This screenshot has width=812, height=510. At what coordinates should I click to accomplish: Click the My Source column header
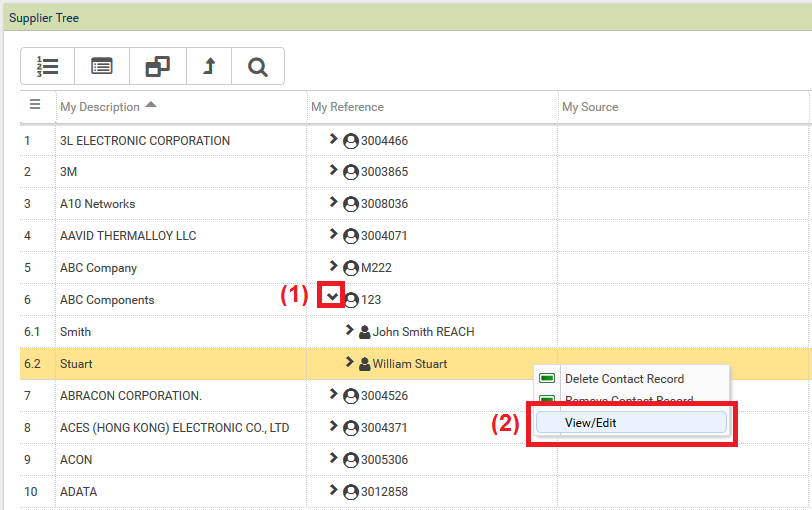[x=590, y=107]
